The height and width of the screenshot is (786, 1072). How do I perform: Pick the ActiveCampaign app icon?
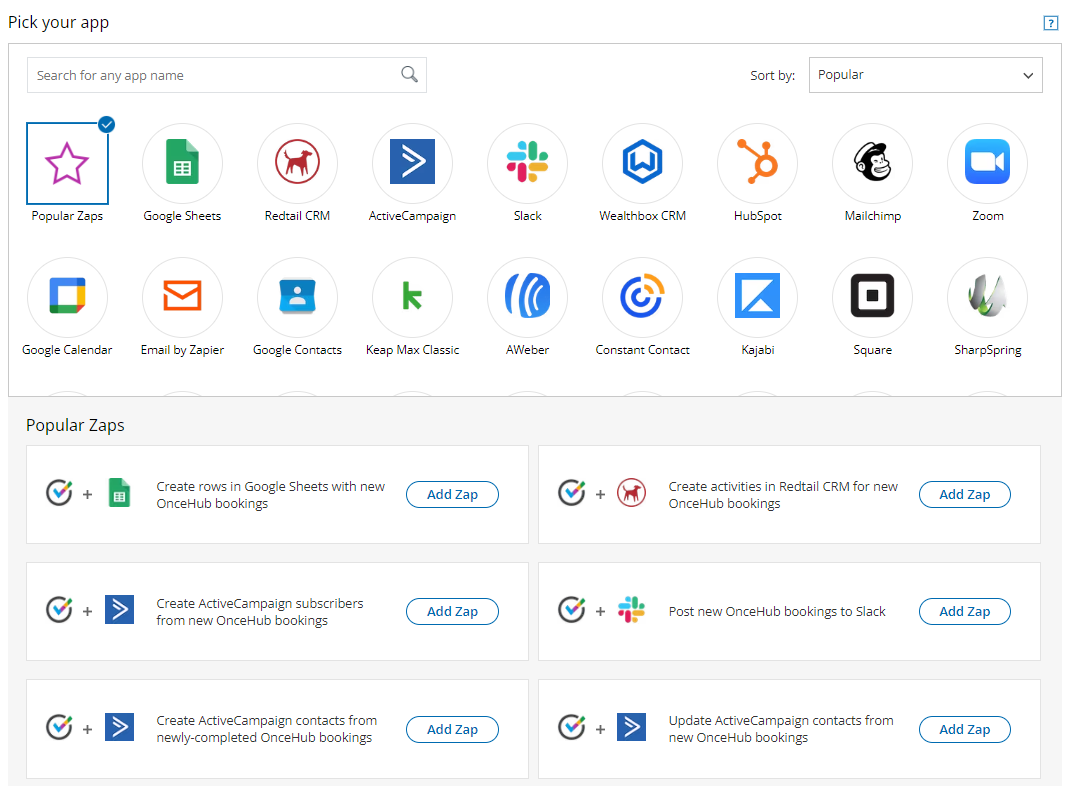coord(412,164)
